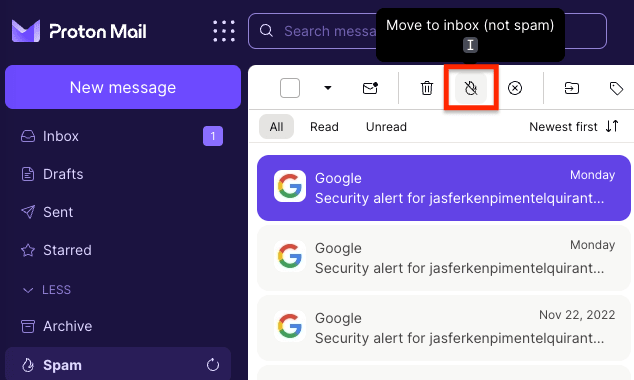Open the Spam folder
Image resolution: width=634 pixels, height=380 pixels.
[x=118, y=365]
